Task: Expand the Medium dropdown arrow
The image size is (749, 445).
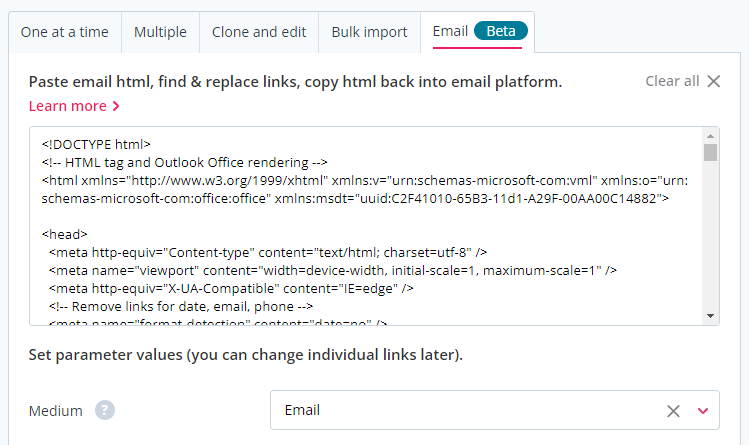Action: click(703, 411)
